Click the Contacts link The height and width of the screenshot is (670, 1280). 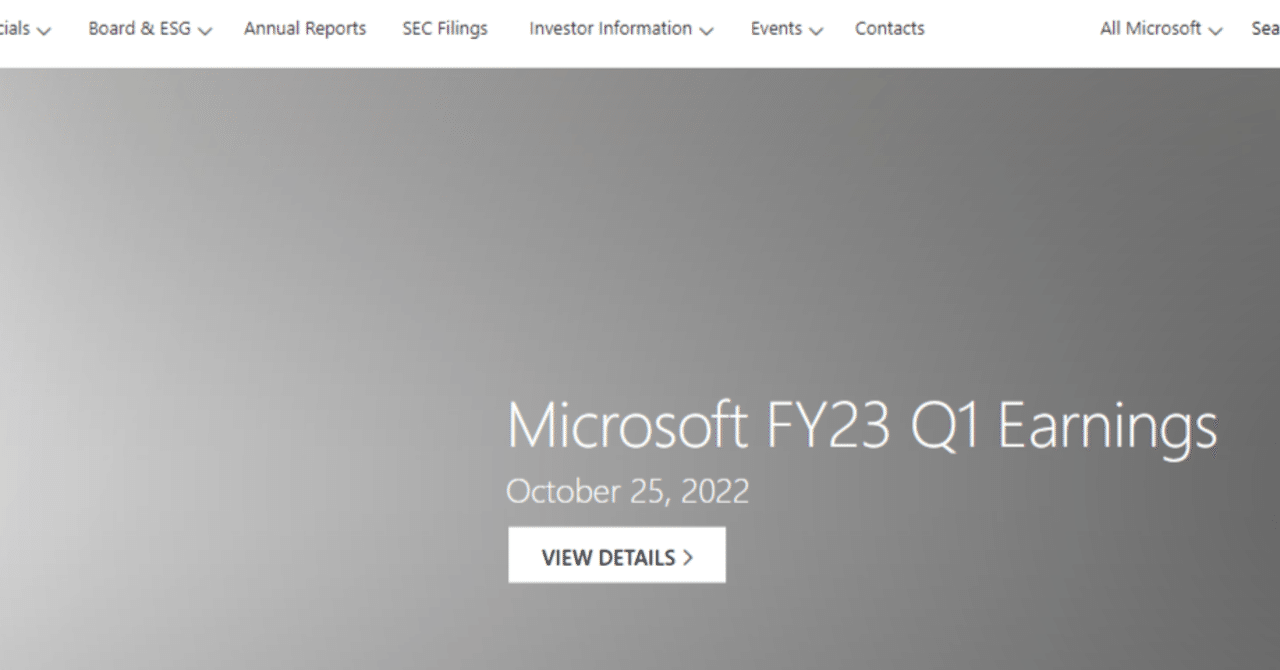(x=889, y=28)
